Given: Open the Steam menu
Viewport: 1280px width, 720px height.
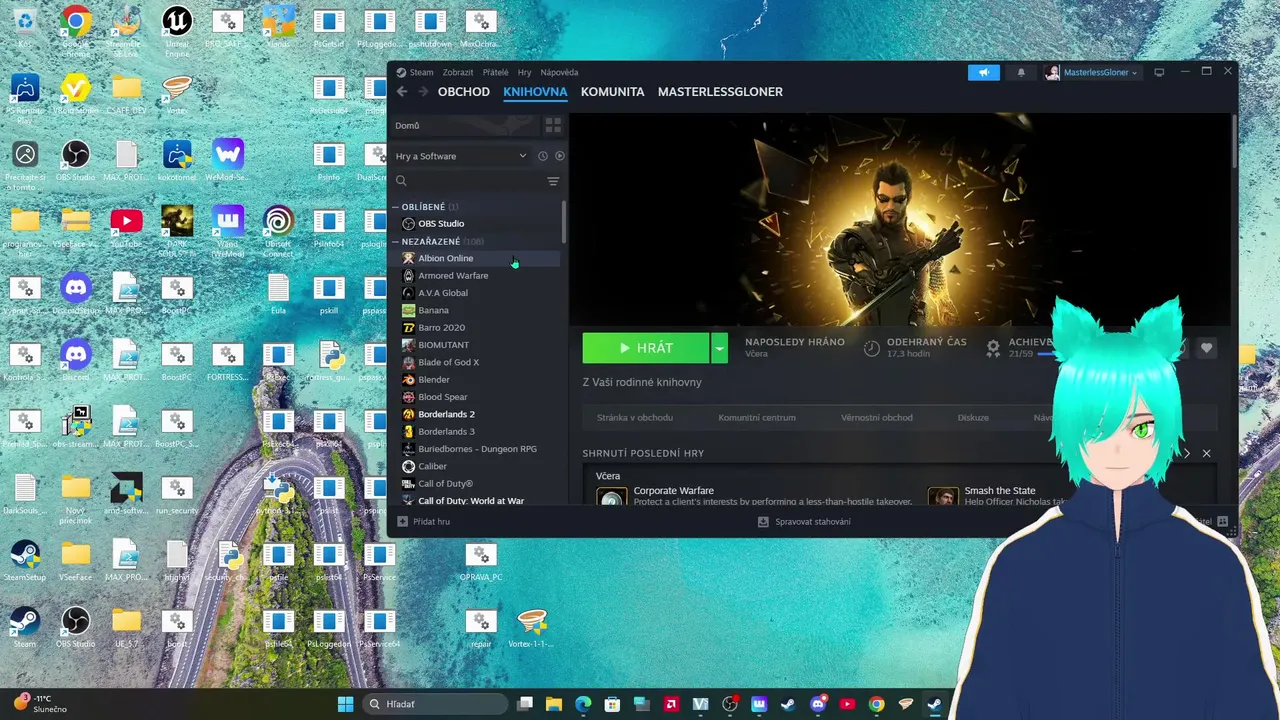Looking at the screenshot, I should (415, 72).
